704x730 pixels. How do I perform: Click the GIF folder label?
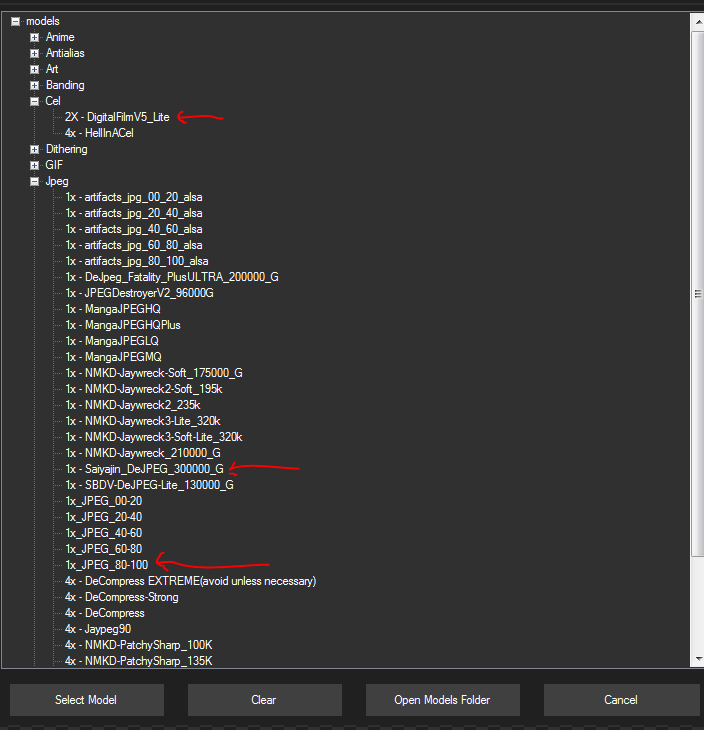[x=54, y=165]
